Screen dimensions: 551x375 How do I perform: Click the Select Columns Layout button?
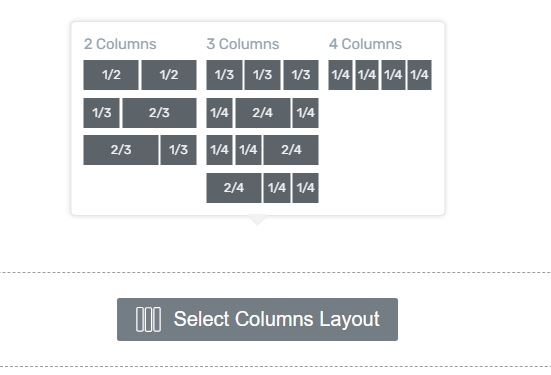point(257,319)
